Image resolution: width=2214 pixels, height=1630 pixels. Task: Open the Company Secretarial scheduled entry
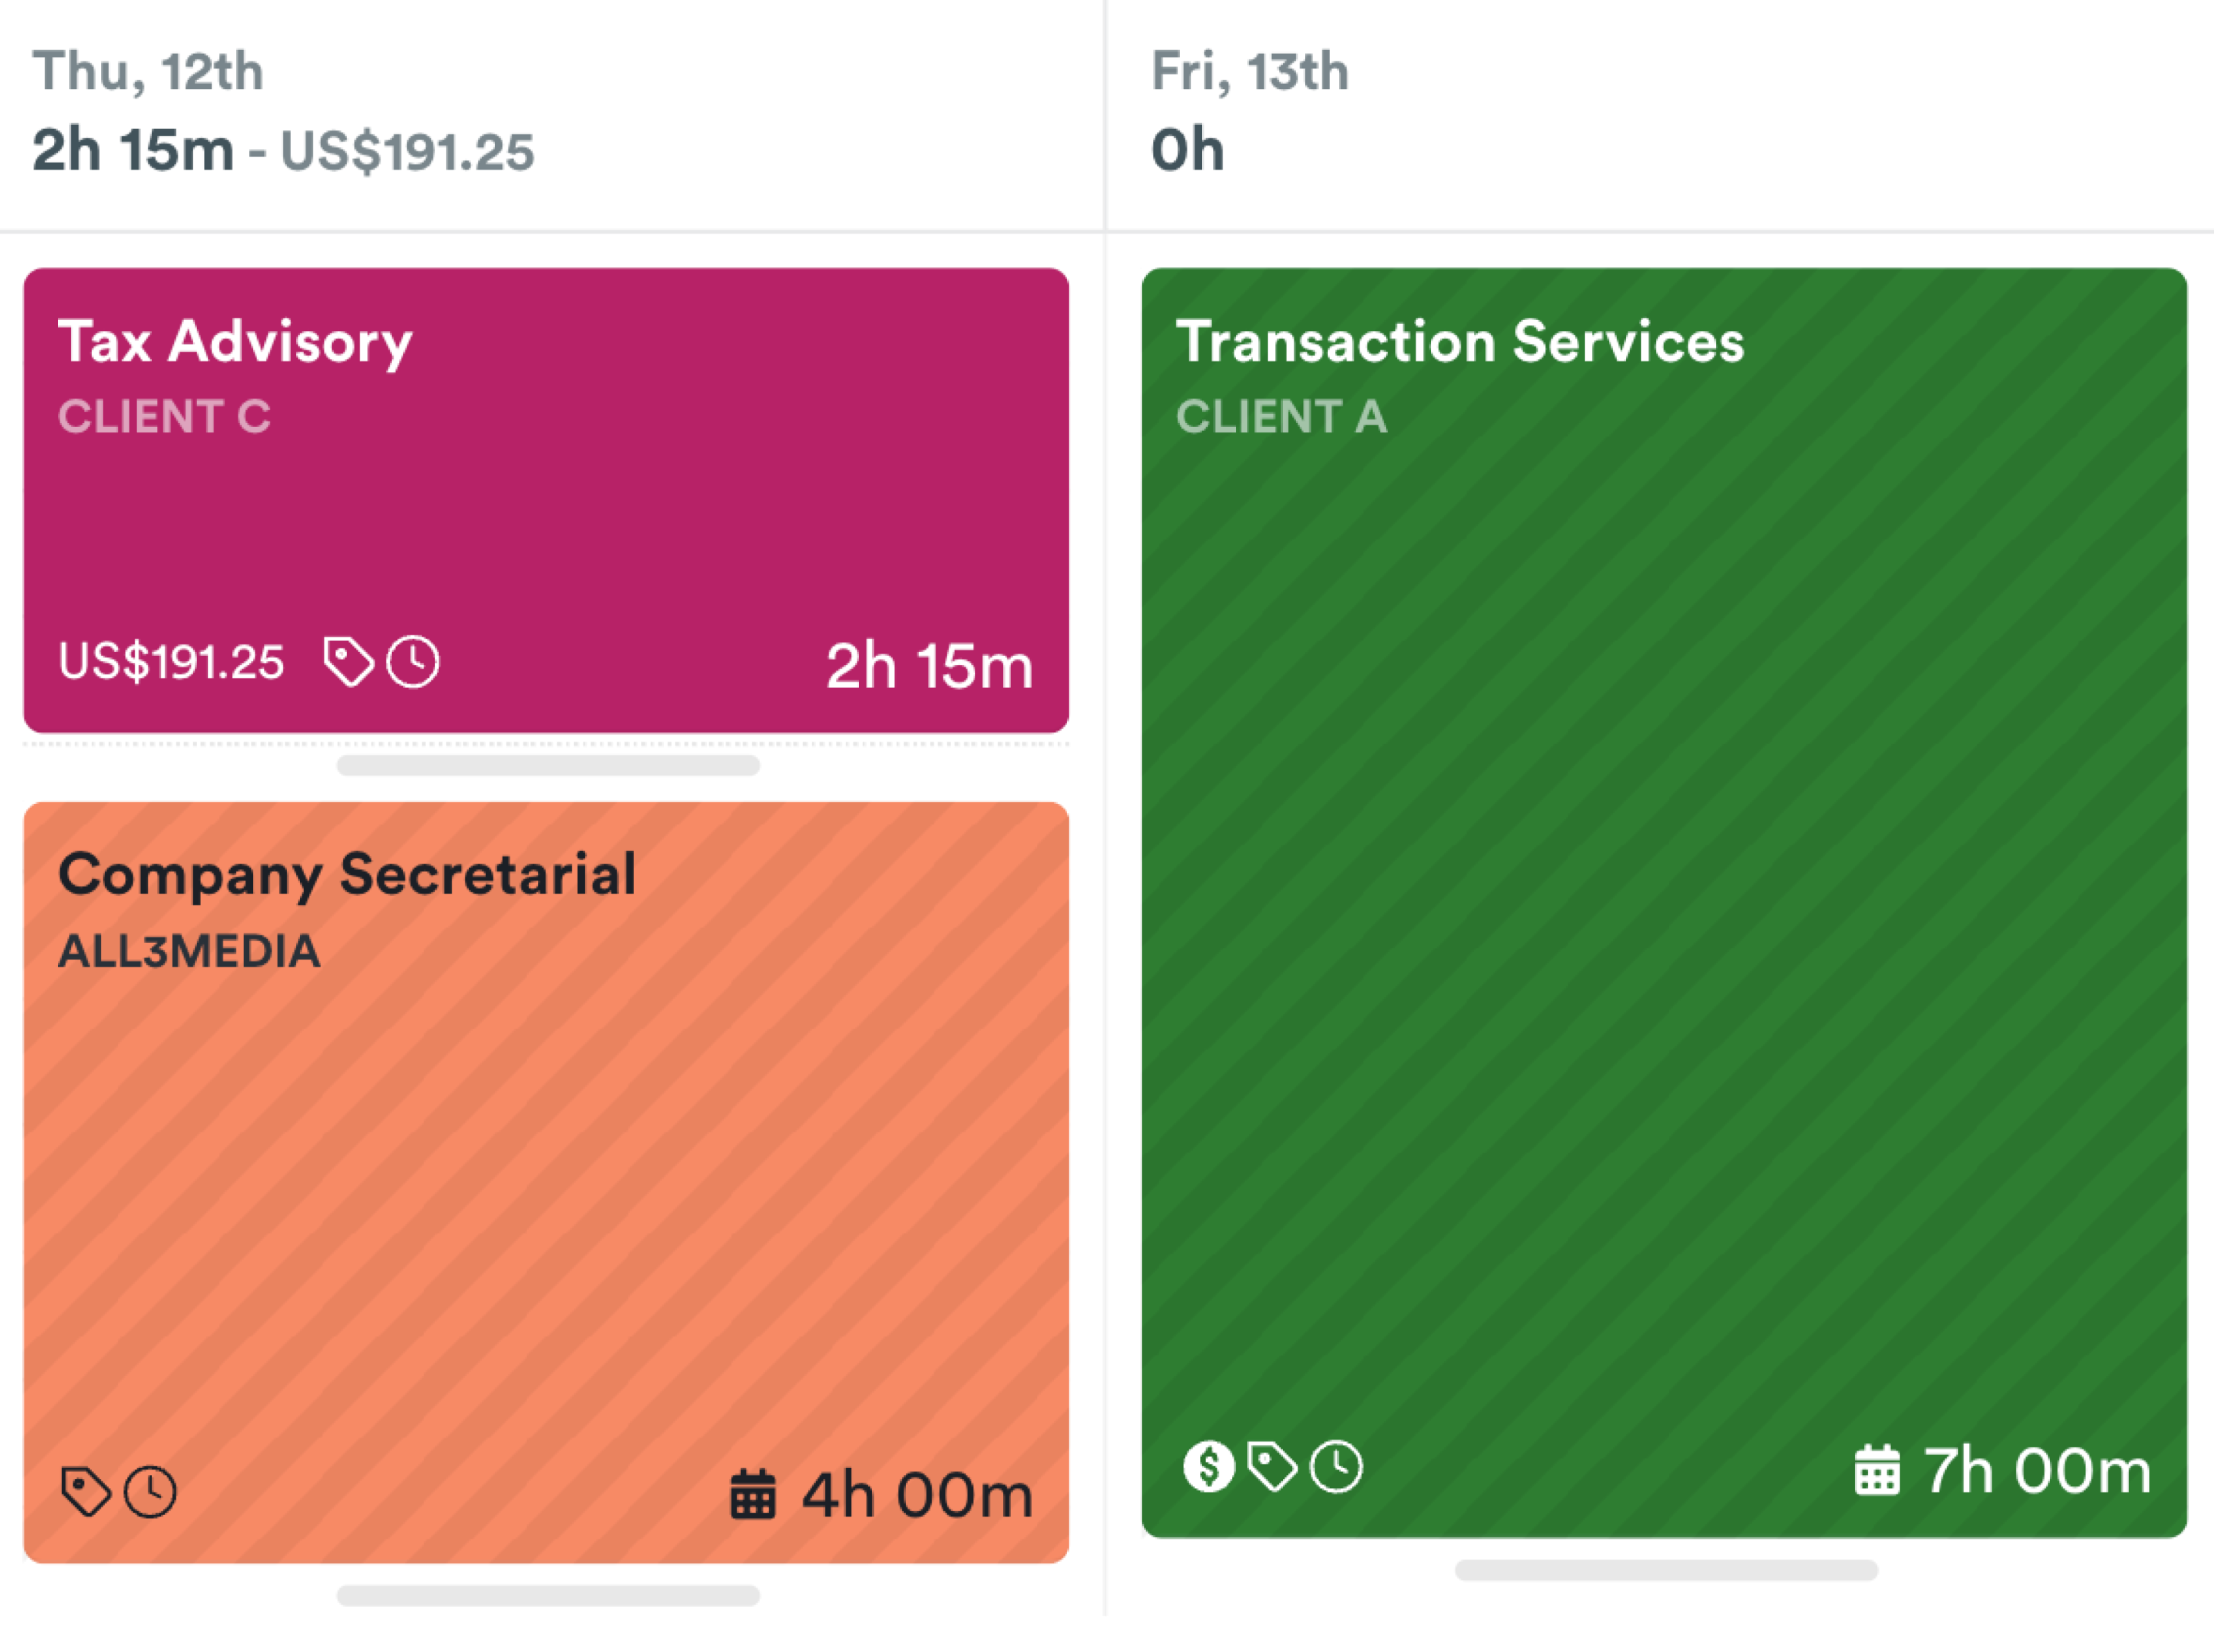[546, 1180]
